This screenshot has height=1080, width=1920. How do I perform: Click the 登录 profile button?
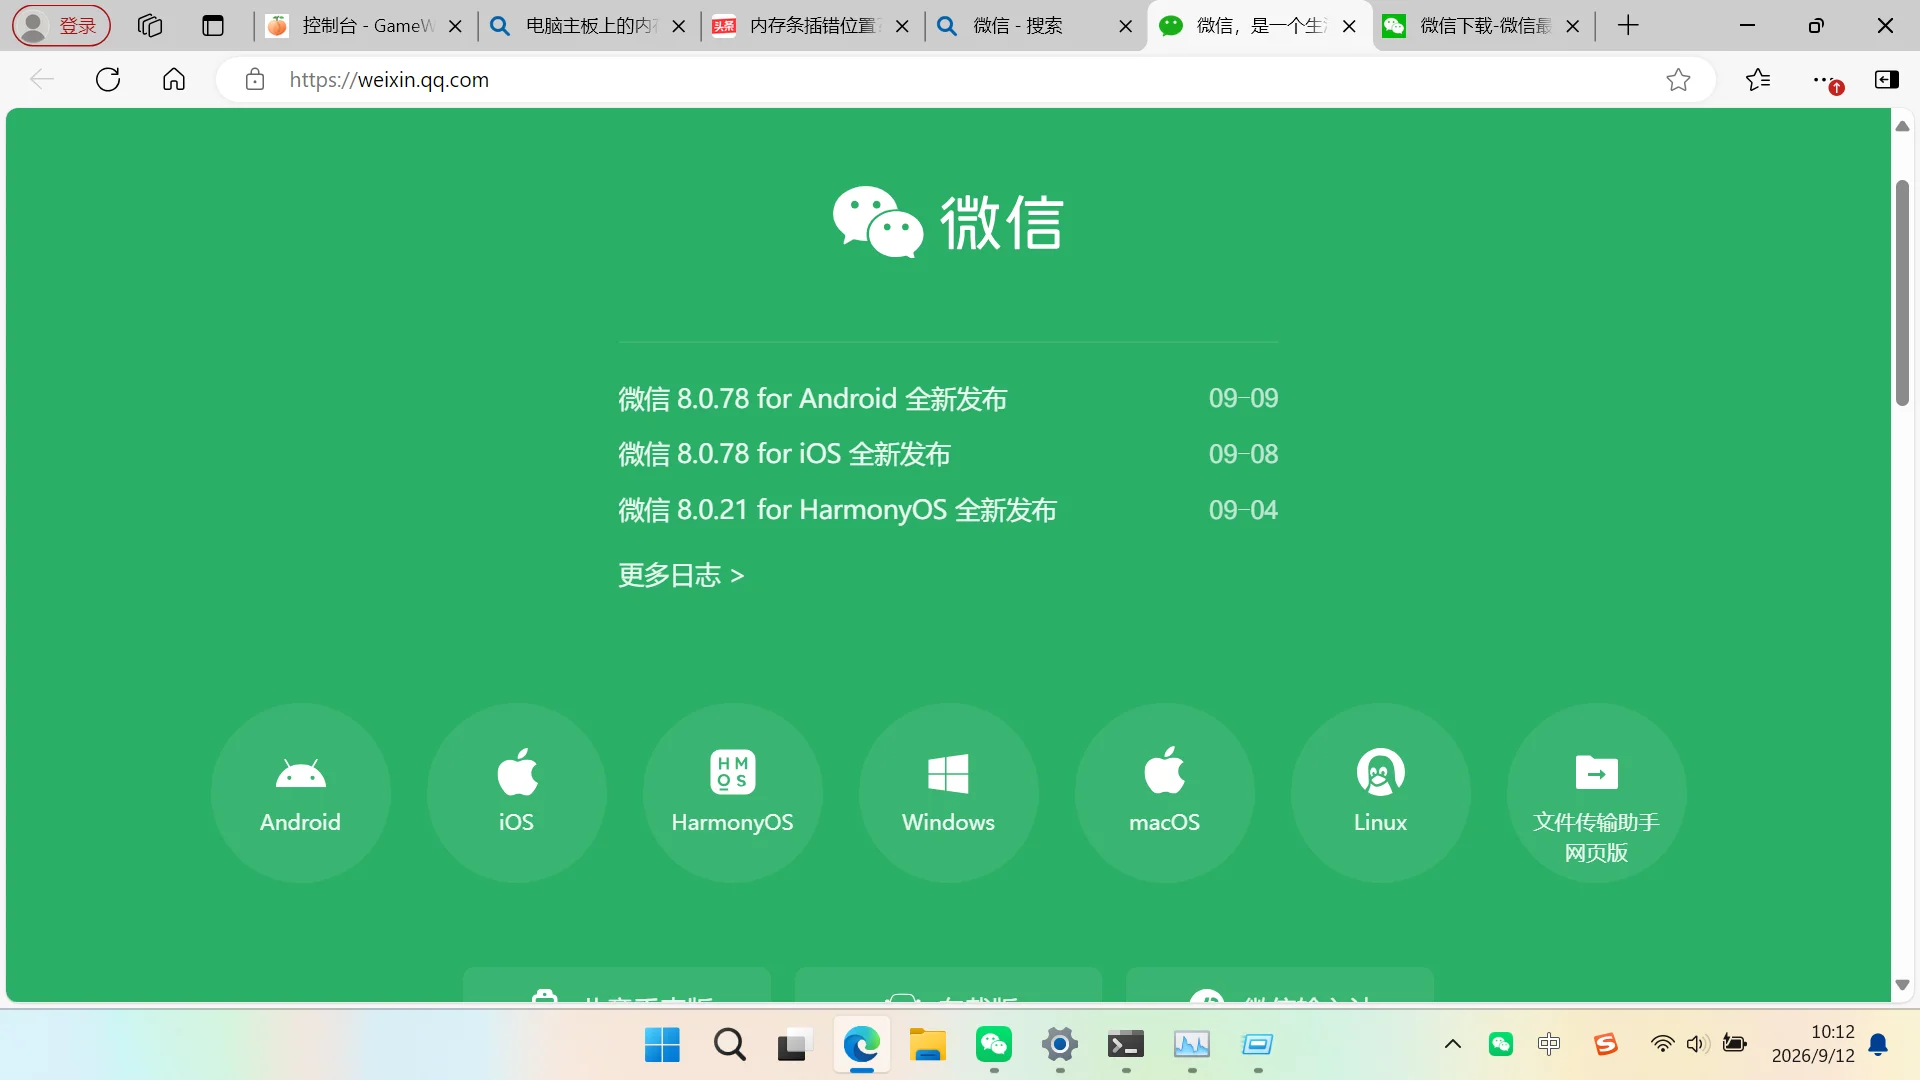(x=61, y=25)
